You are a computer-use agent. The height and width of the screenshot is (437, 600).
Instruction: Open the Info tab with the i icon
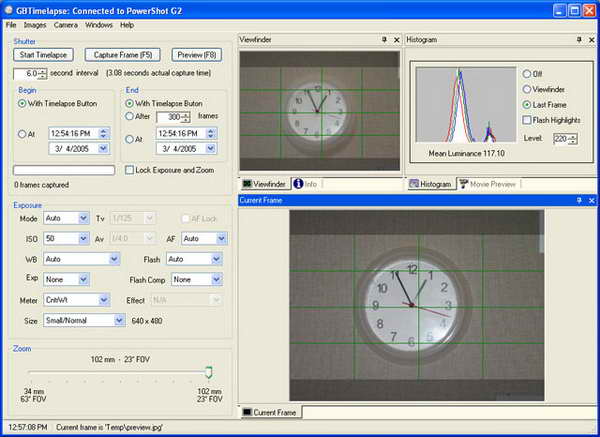click(305, 184)
